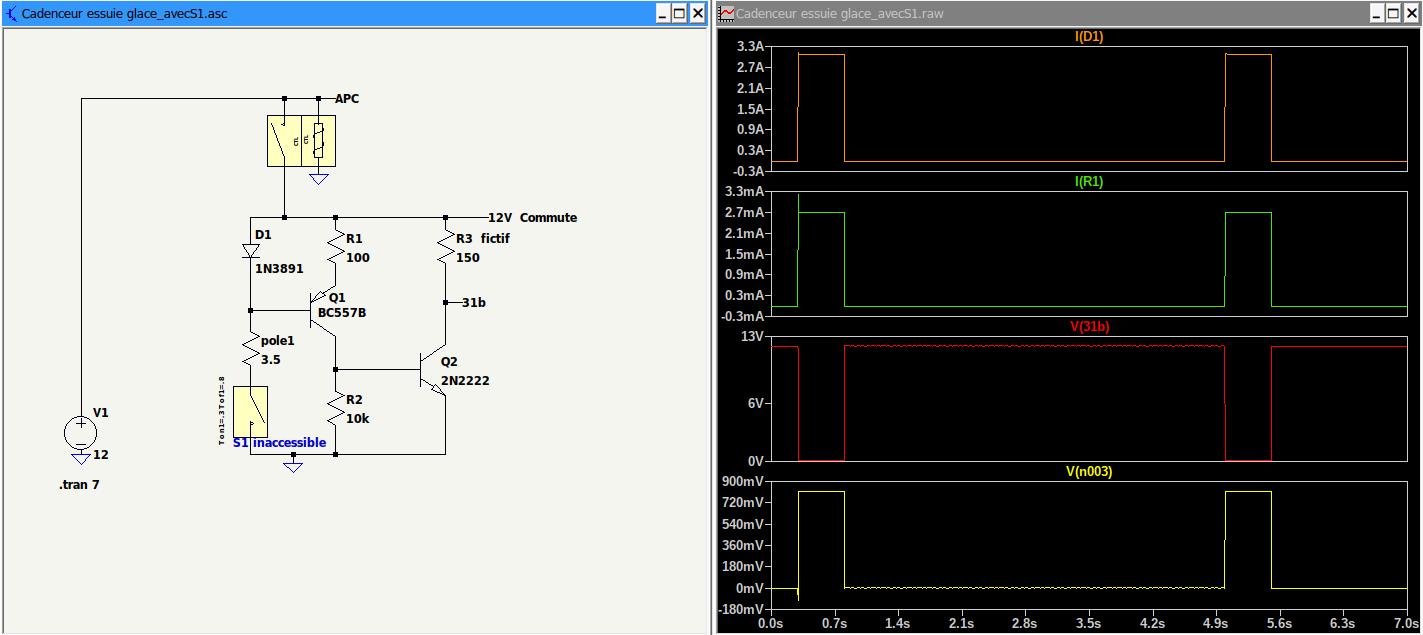Click resistor R2 symbol
This screenshot has width=1423, height=635.
coord(335,410)
